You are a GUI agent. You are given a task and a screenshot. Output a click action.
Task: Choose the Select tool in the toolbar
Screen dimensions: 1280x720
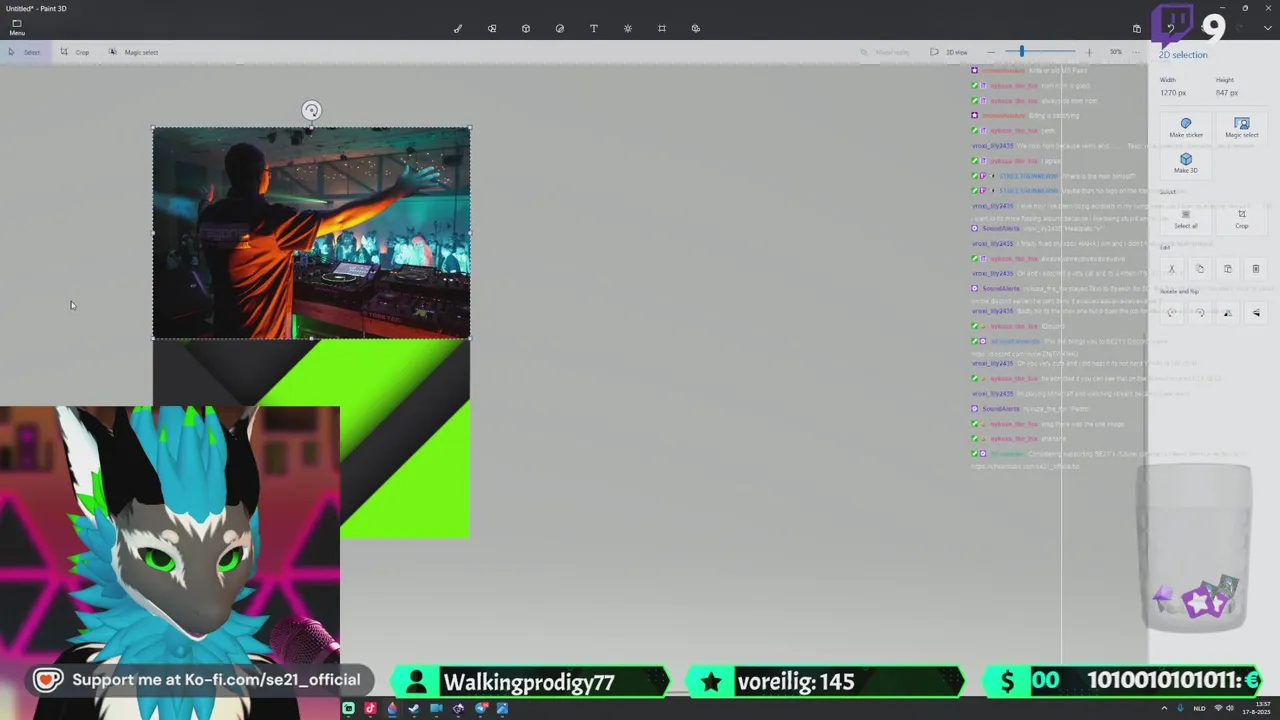[24, 52]
